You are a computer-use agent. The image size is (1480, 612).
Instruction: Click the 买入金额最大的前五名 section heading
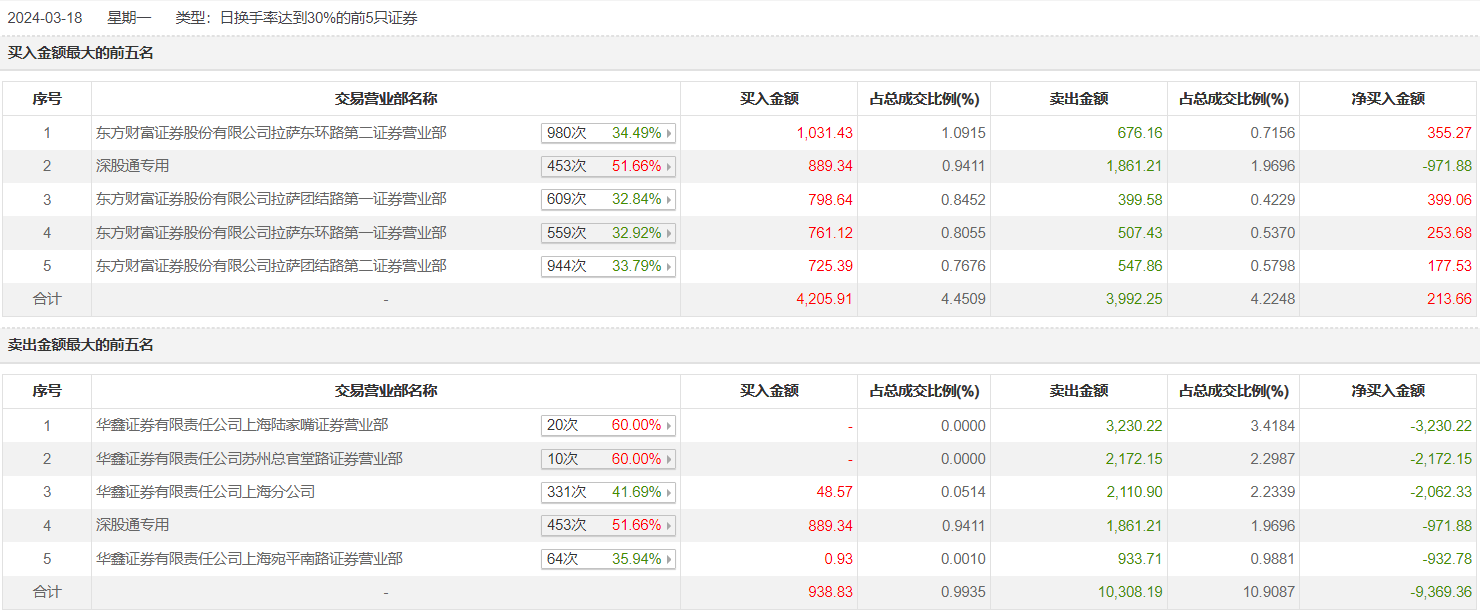coord(81,53)
